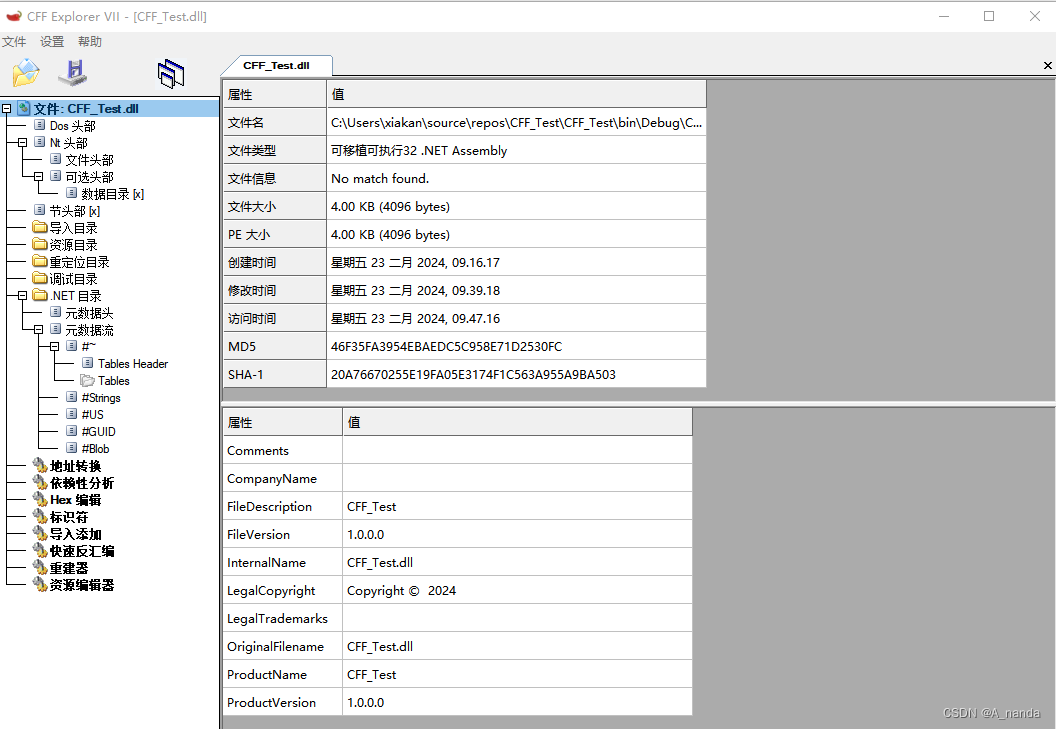Collapse the 可选头部 tree branch
This screenshot has width=1056, height=729.
click(x=40, y=176)
